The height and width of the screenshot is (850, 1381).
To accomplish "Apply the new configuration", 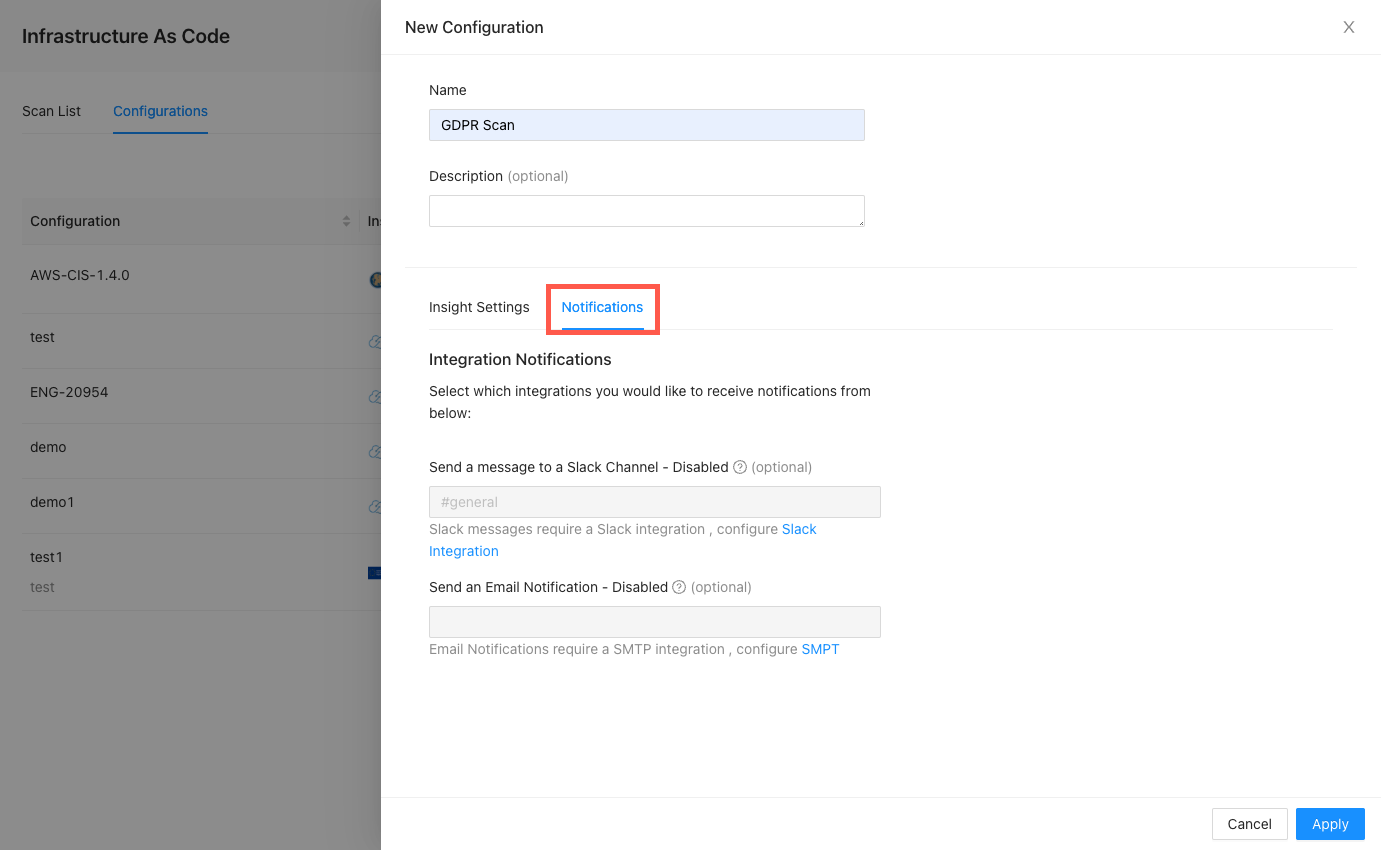I will point(1330,824).
